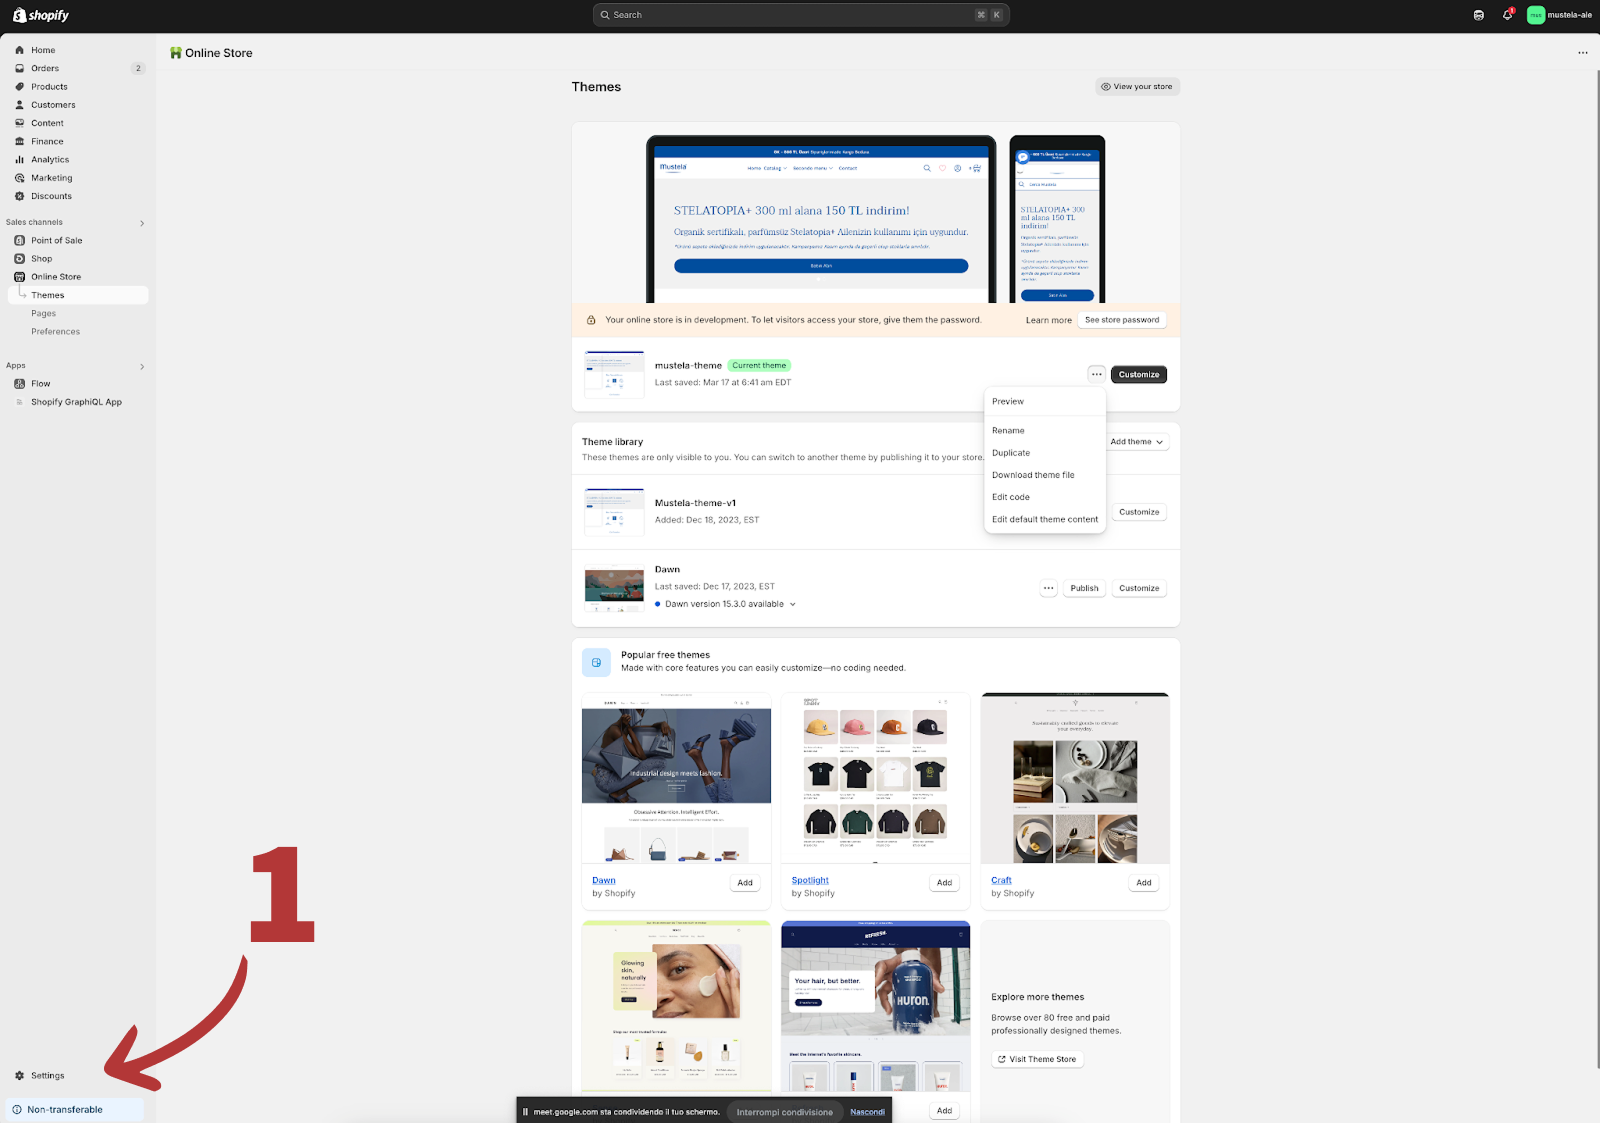Screen dimensions: 1600x1123
Task: Click the mustela-theme thumbnail
Action: pos(614,374)
